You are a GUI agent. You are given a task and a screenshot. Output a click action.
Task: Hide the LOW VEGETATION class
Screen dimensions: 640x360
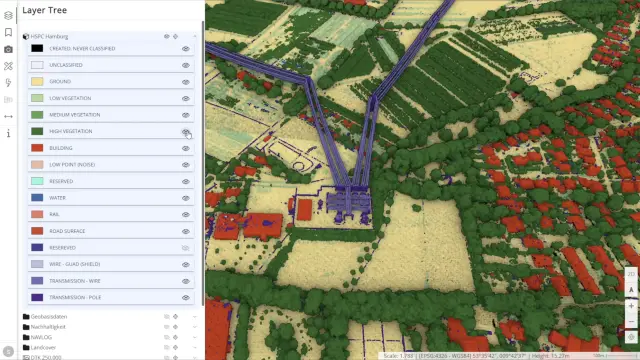point(186,98)
